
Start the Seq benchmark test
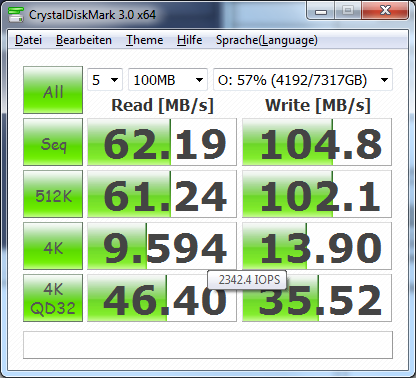(x=53, y=142)
